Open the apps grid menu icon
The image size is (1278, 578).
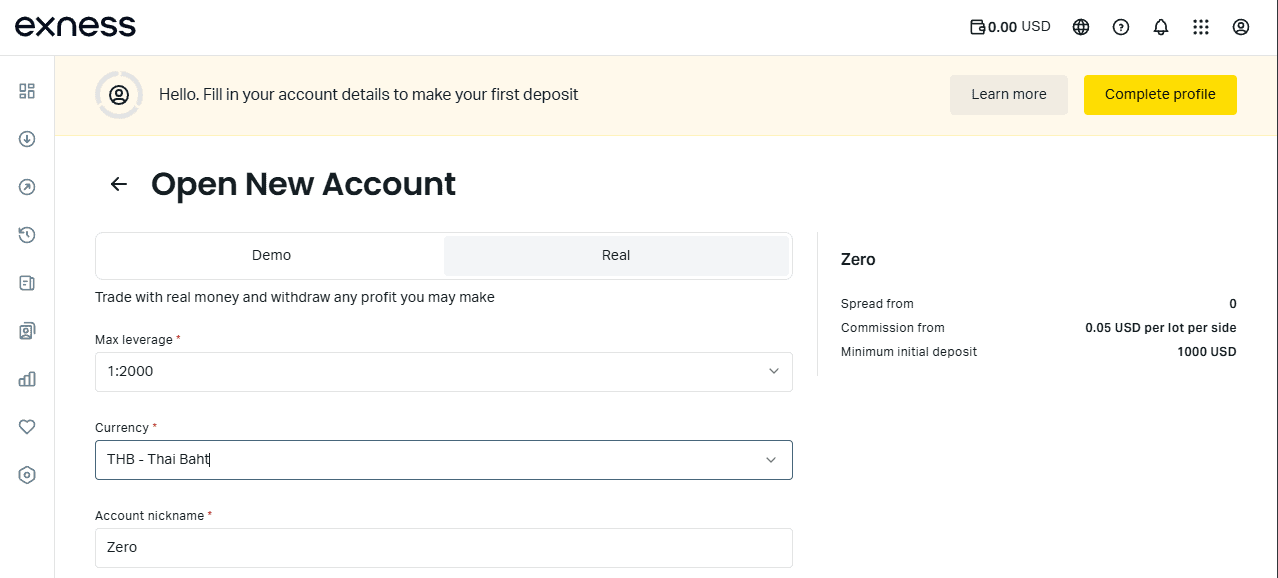coord(1201,27)
